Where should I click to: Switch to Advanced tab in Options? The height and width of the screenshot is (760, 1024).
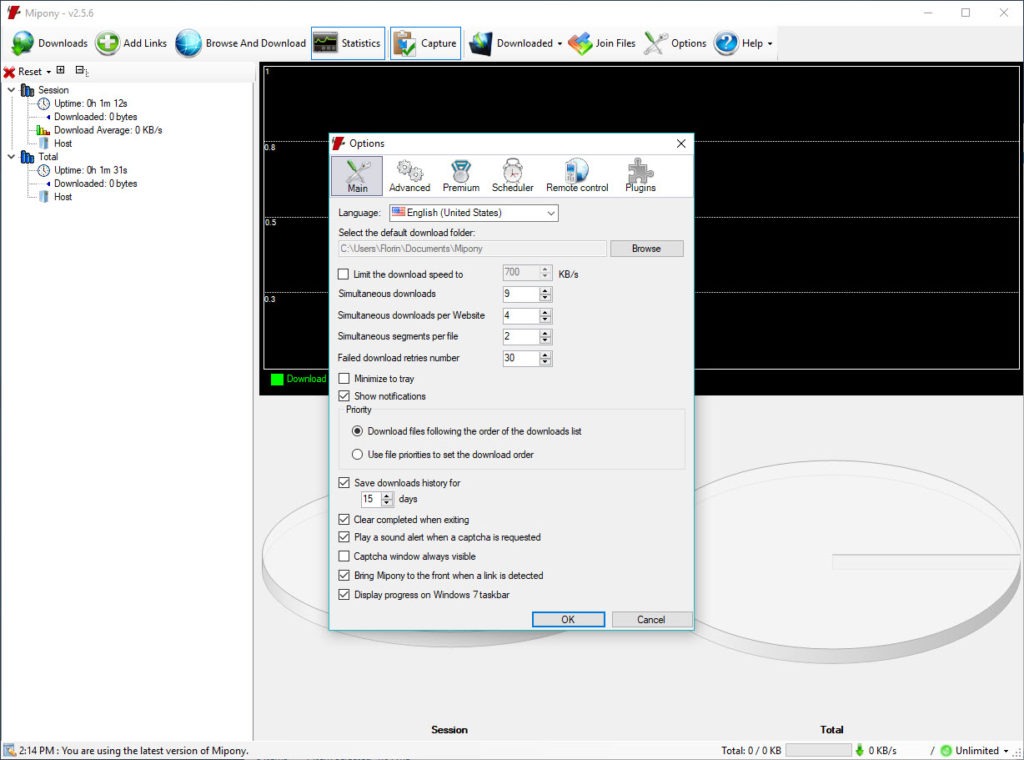click(x=409, y=176)
